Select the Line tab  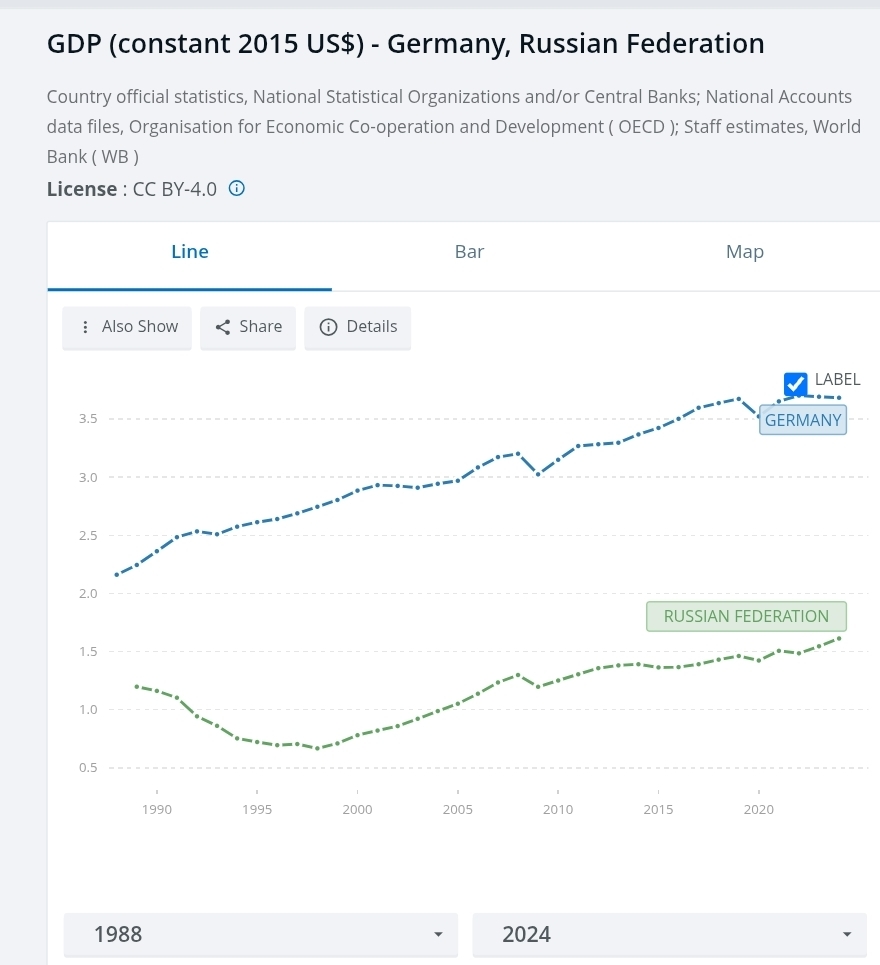point(190,252)
